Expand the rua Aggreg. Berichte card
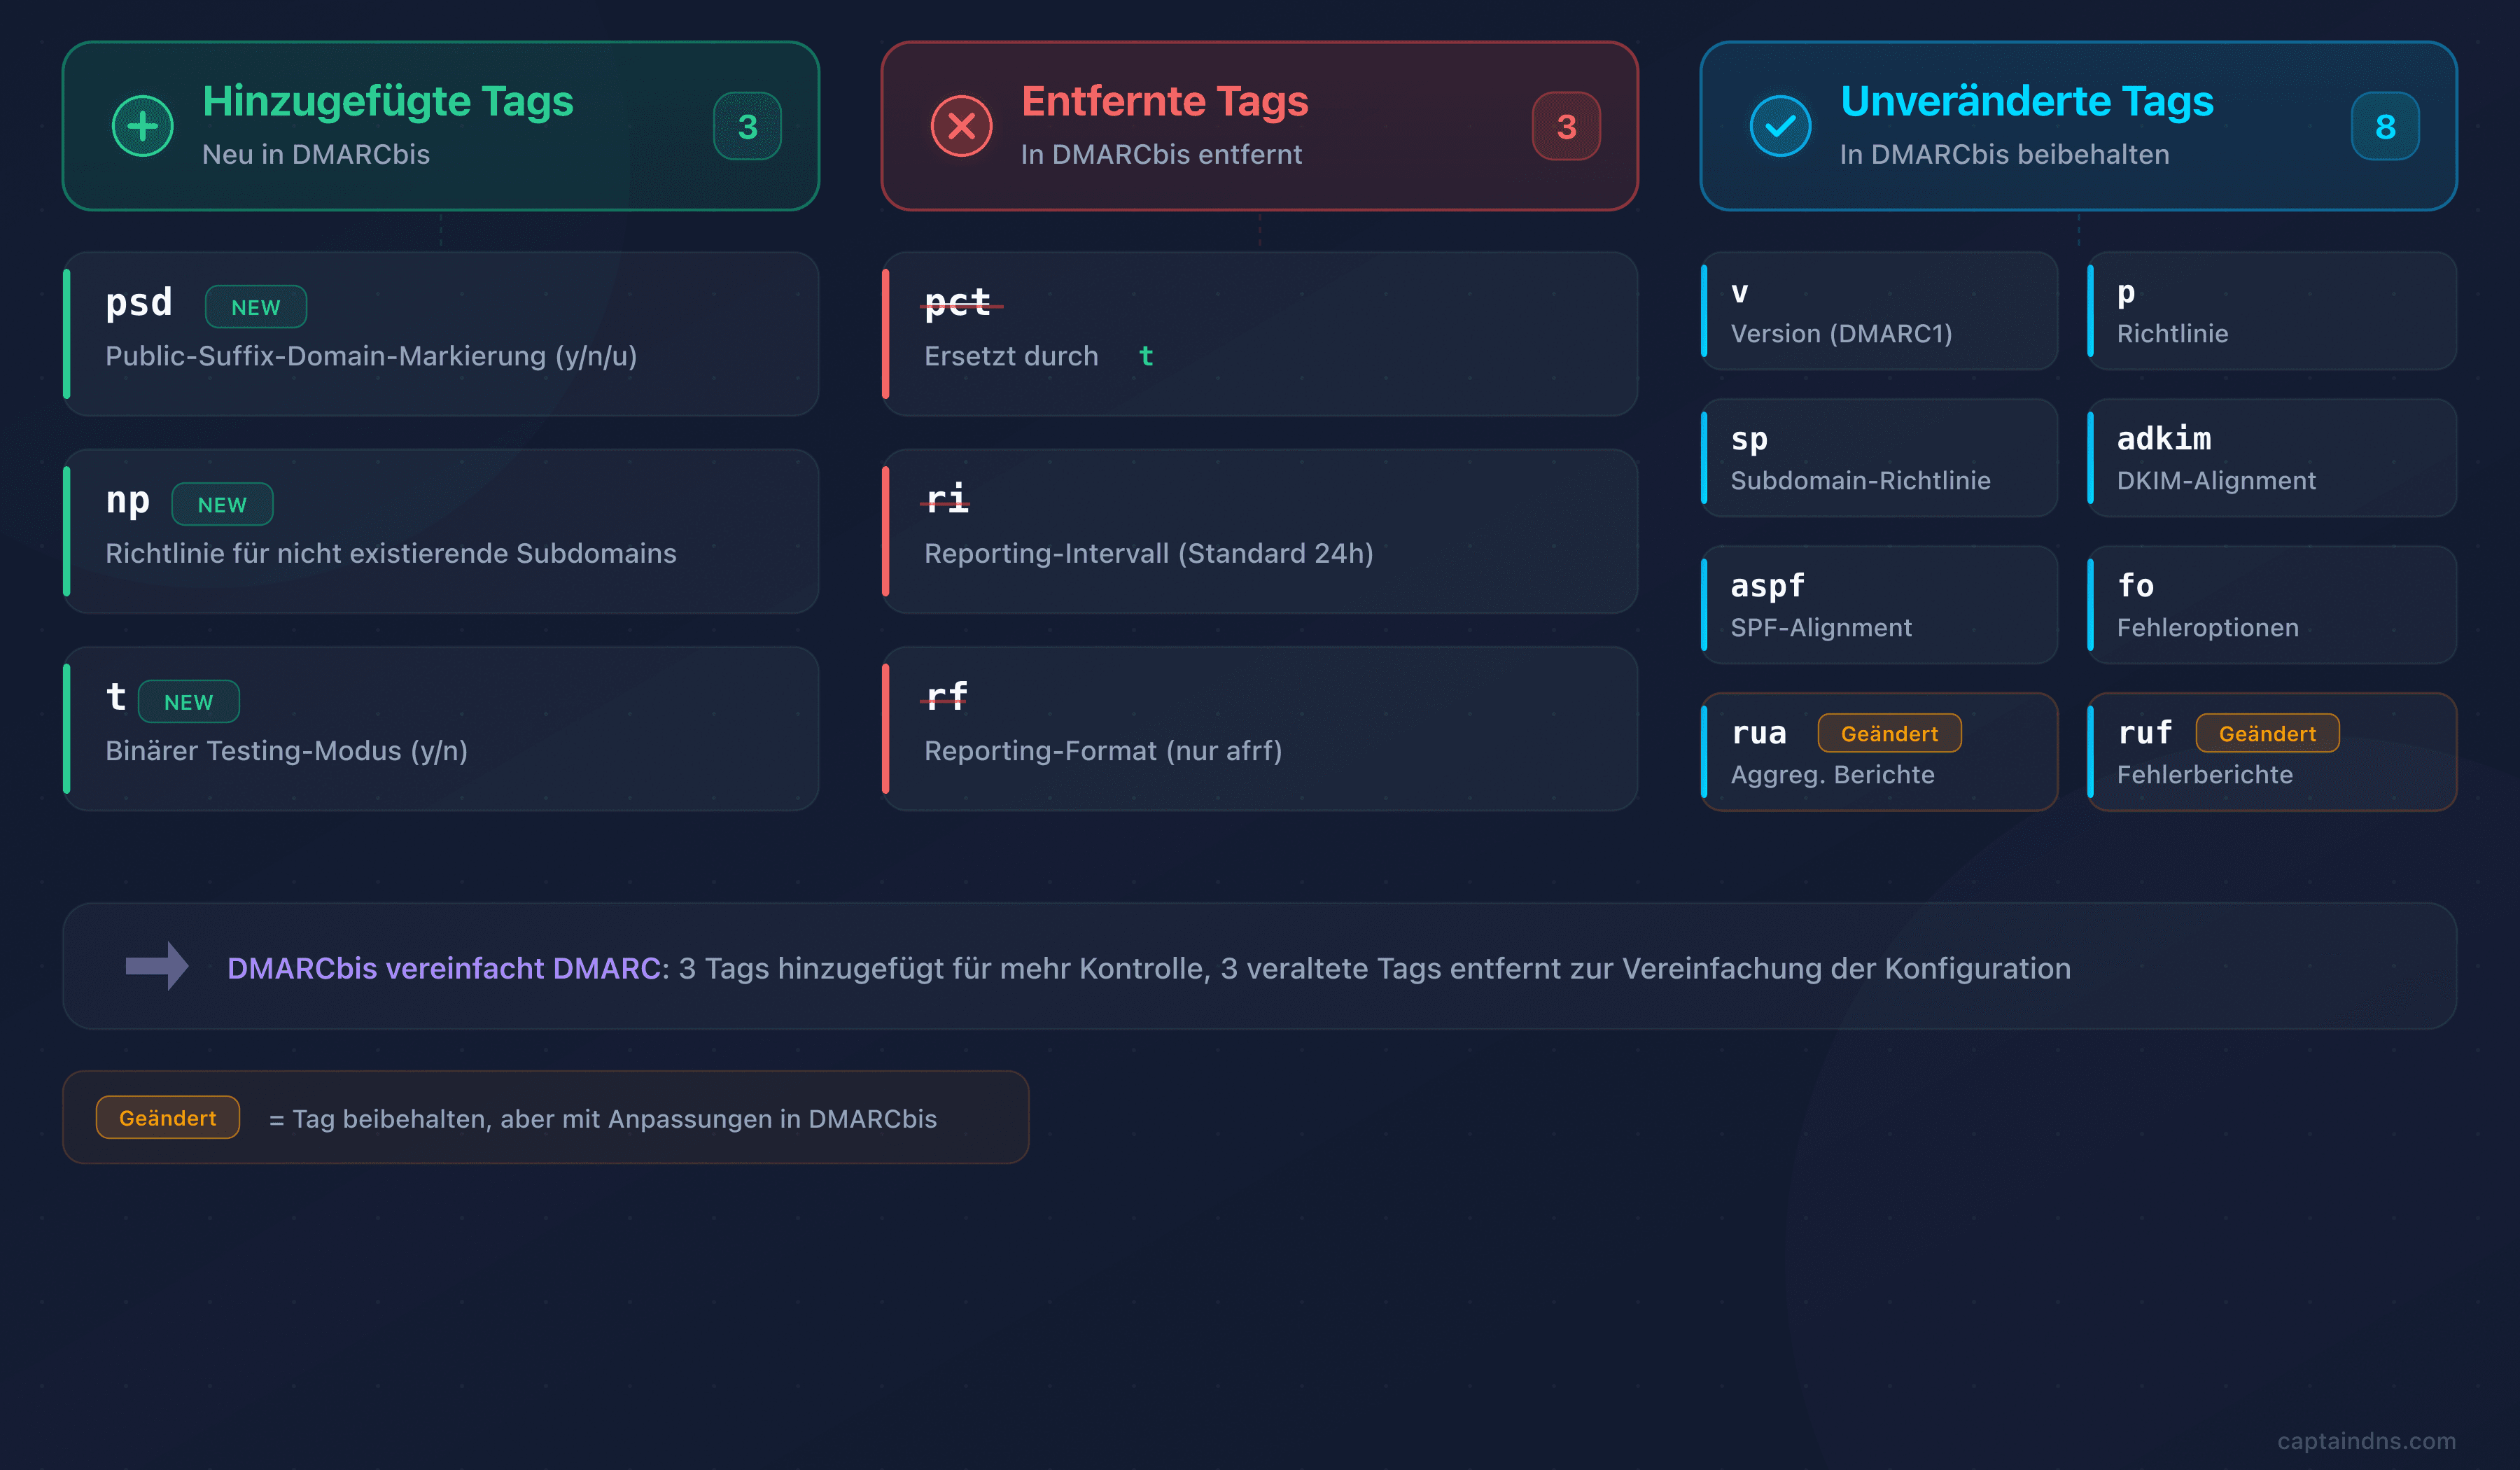 click(1879, 751)
